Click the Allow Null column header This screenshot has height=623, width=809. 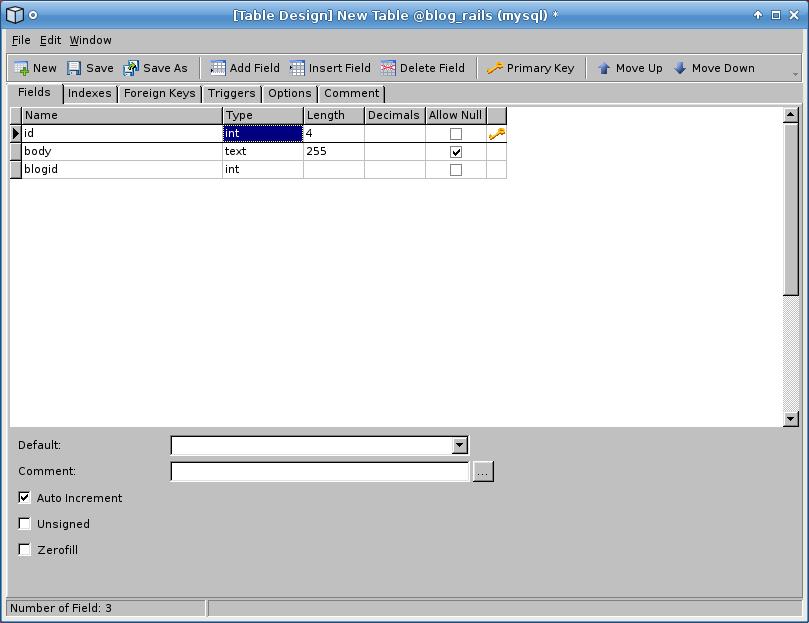pos(456,115)
